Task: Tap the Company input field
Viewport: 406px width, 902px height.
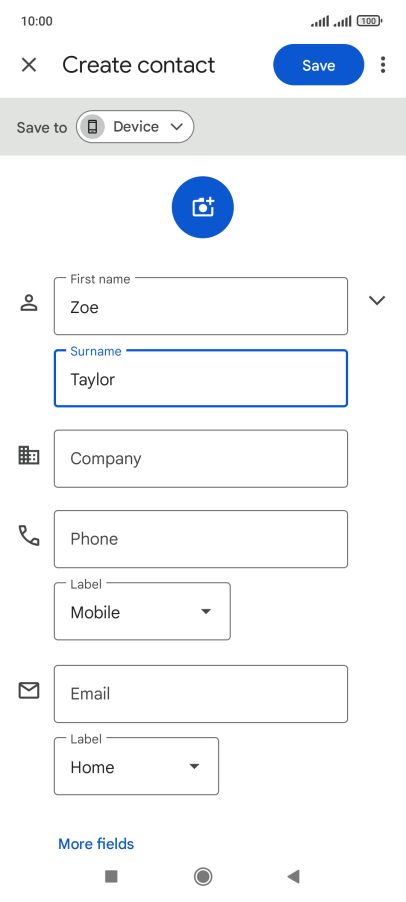Action: pyautogui.click(x=201, y=458)
